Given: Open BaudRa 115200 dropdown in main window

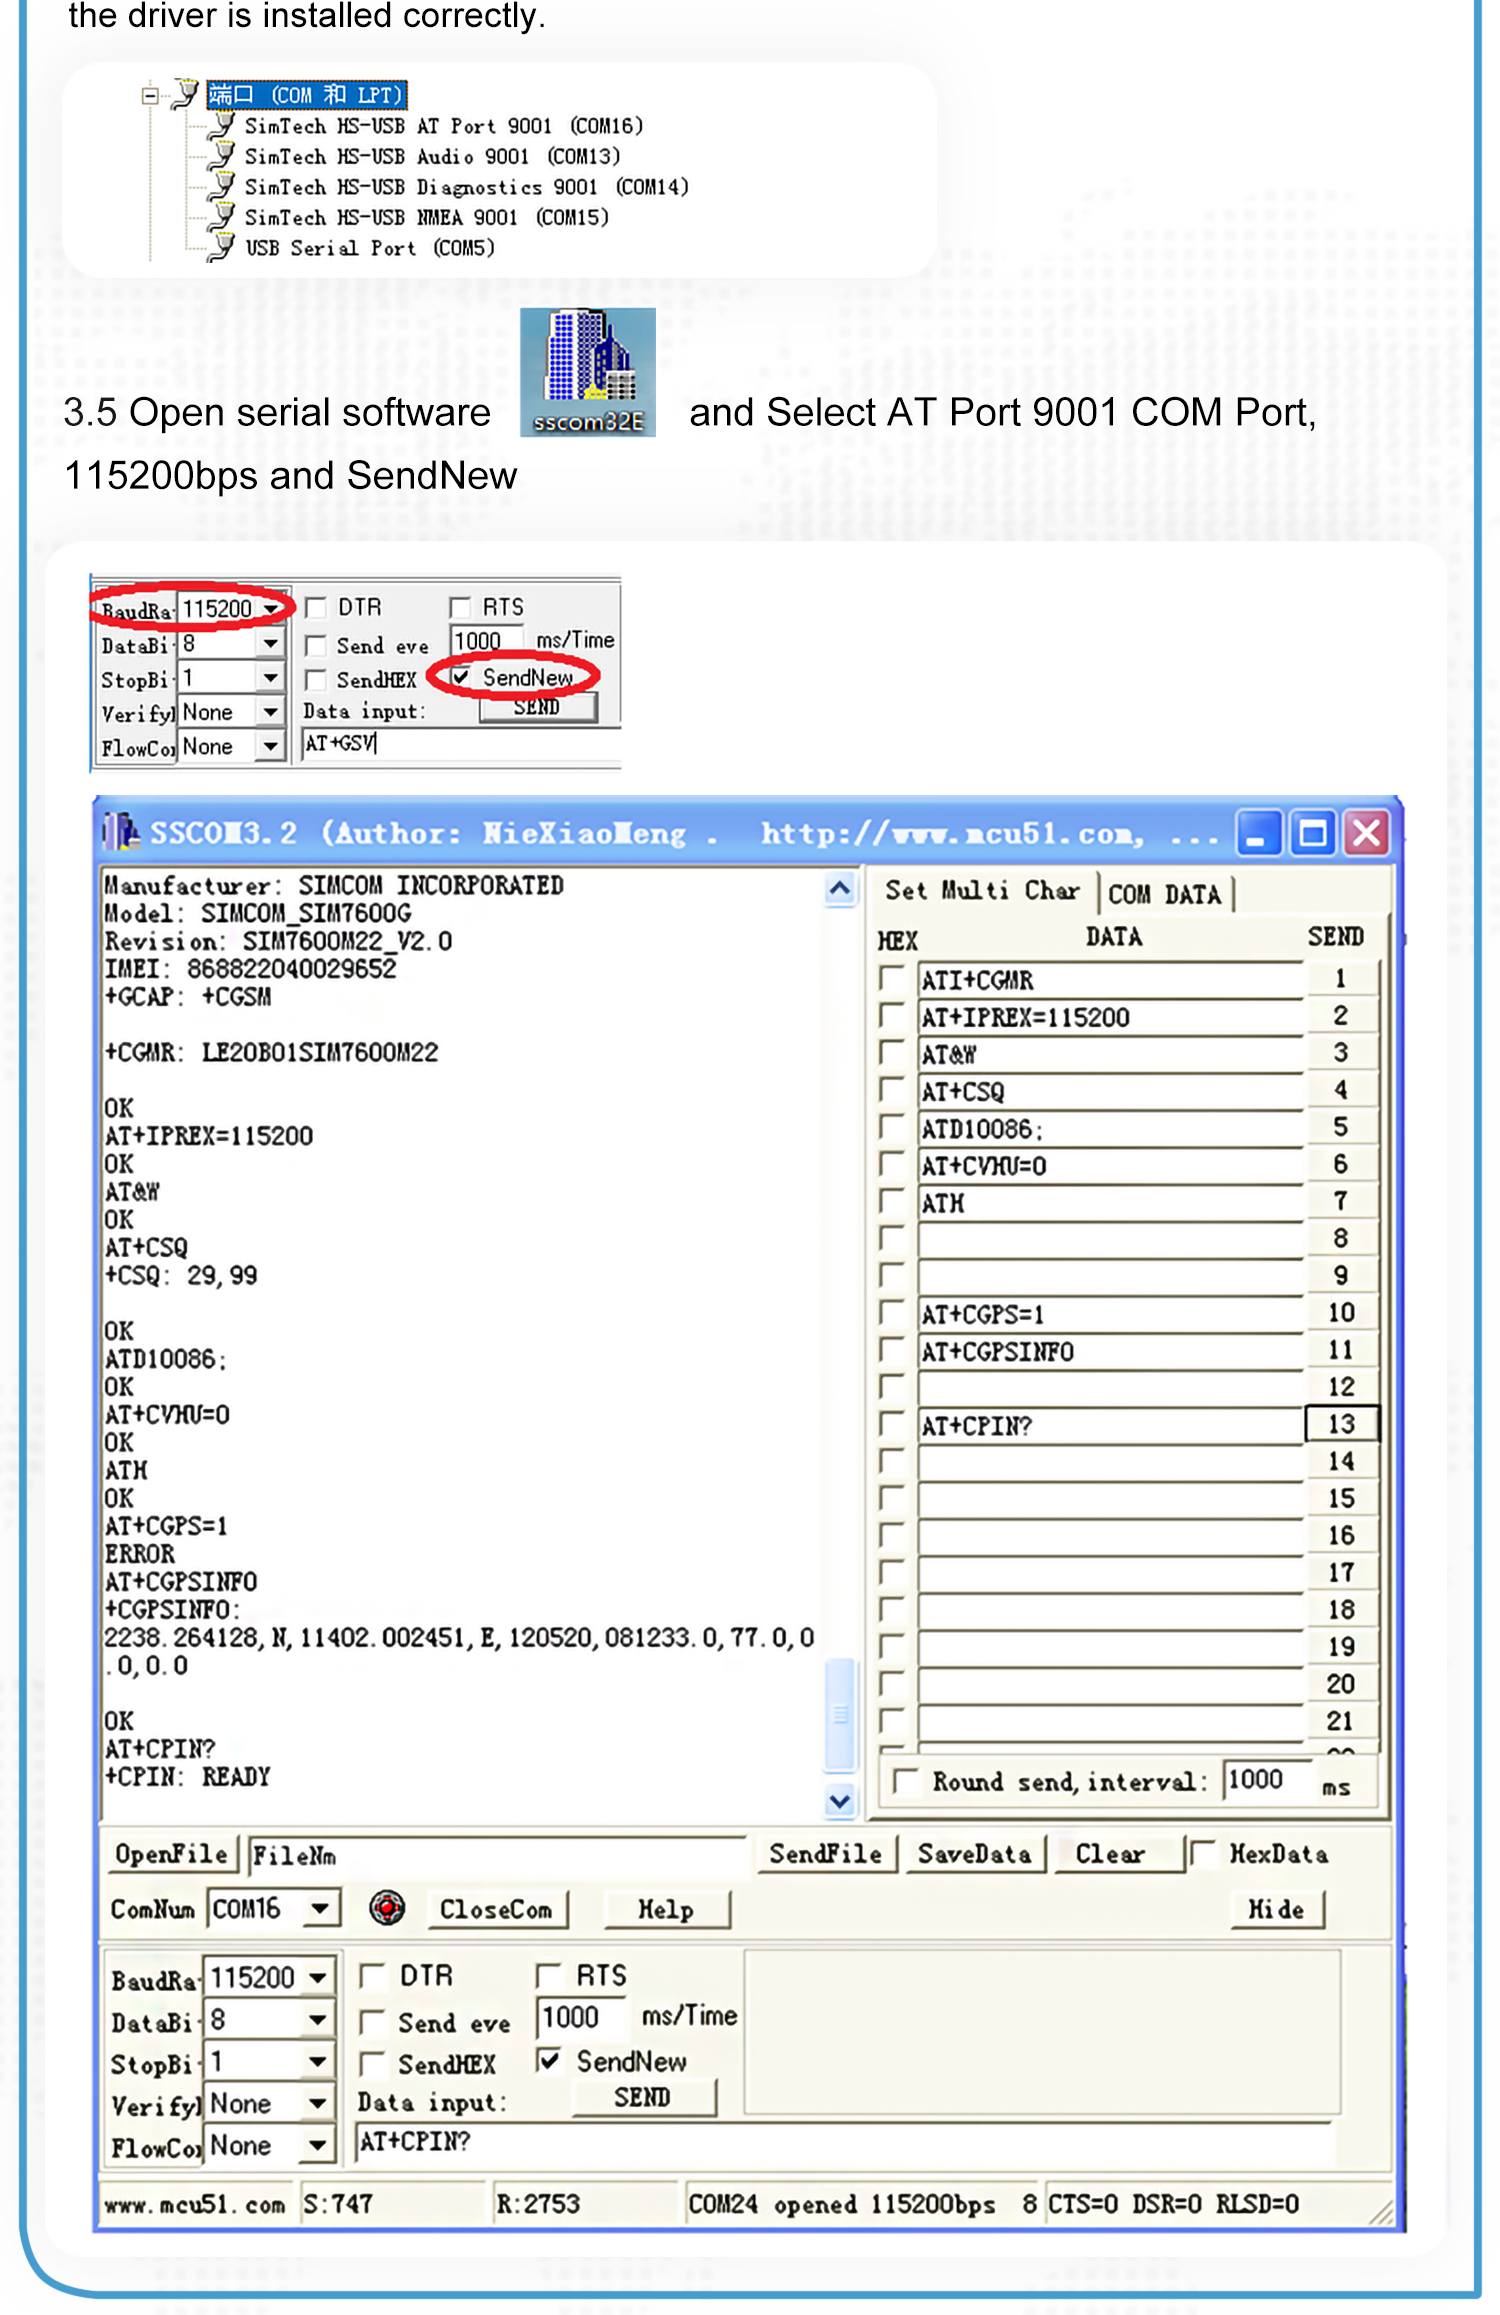Looking at the screenshot, I should [317, 1977].
